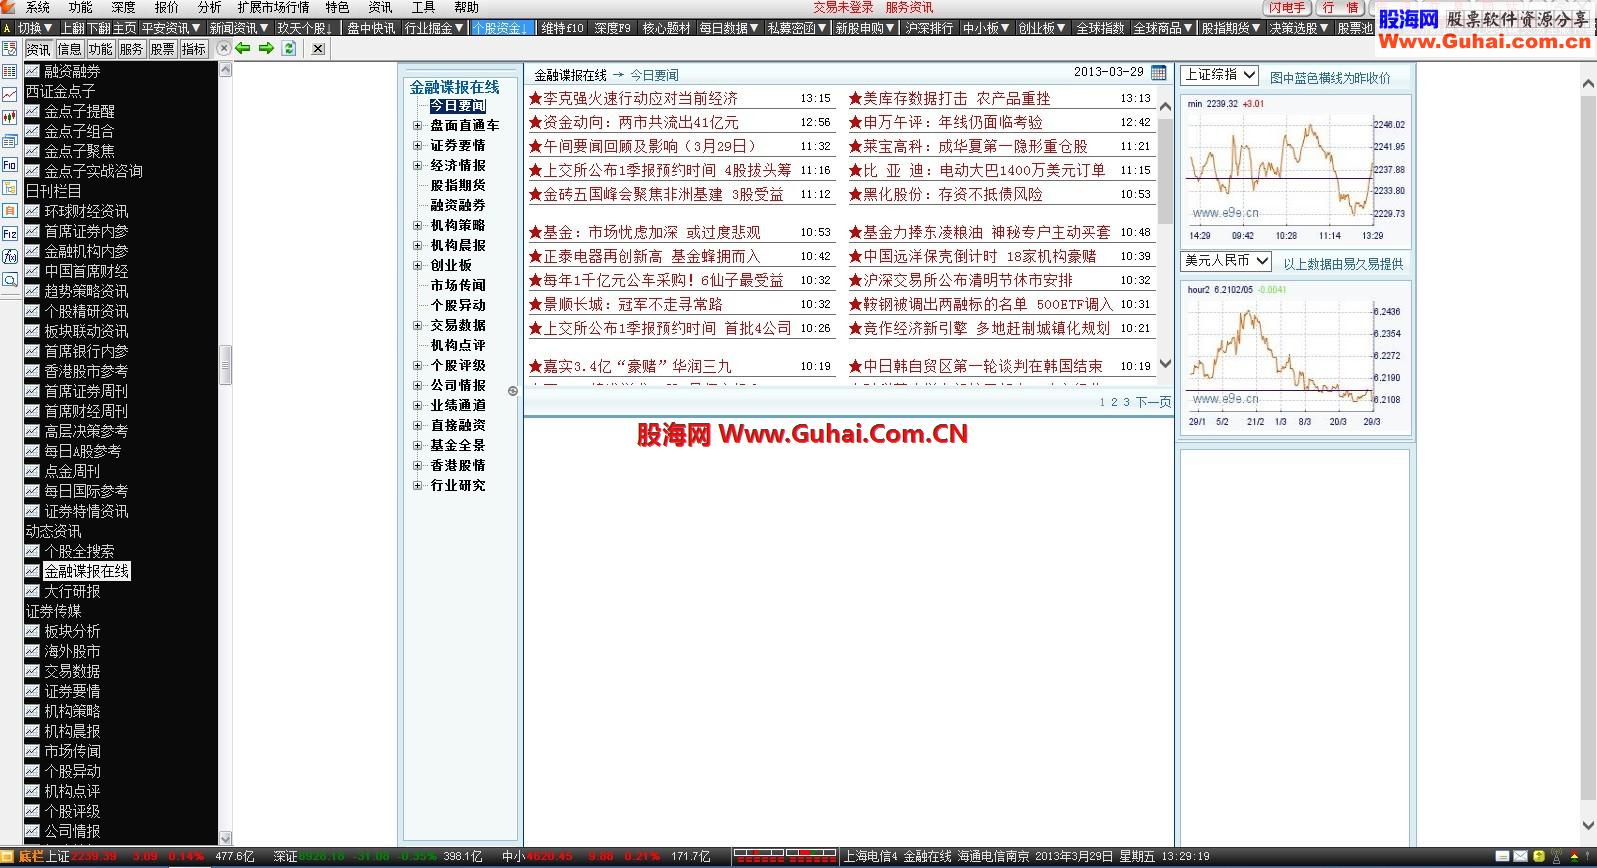The width and height of the screenshot is (1597, 868).
Task: Expand the 经济情报 tree node
Action: coord(418,166)
